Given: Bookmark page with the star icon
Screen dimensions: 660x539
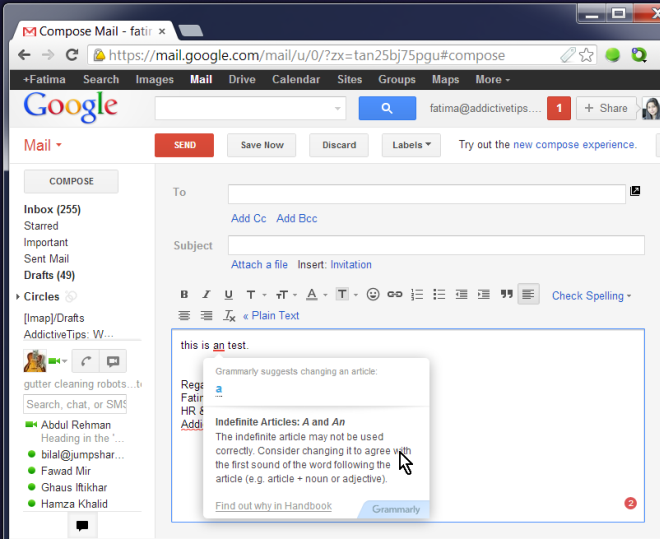Looking at the screenshot, I should 586,55.
